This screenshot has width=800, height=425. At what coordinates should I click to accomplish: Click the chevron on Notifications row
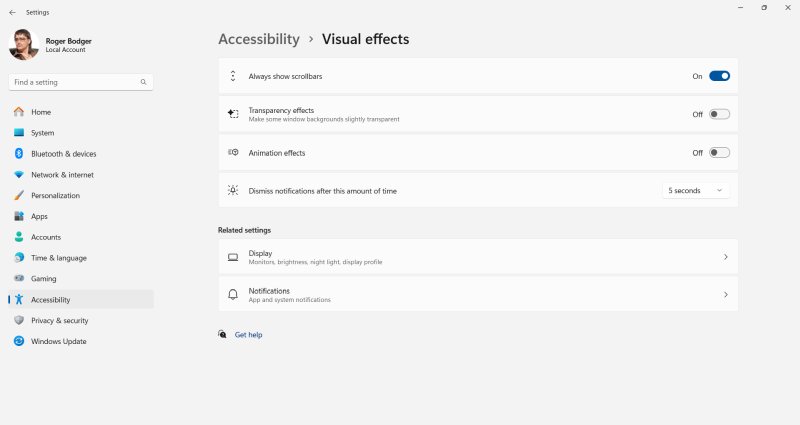click(x=726, y=295)
